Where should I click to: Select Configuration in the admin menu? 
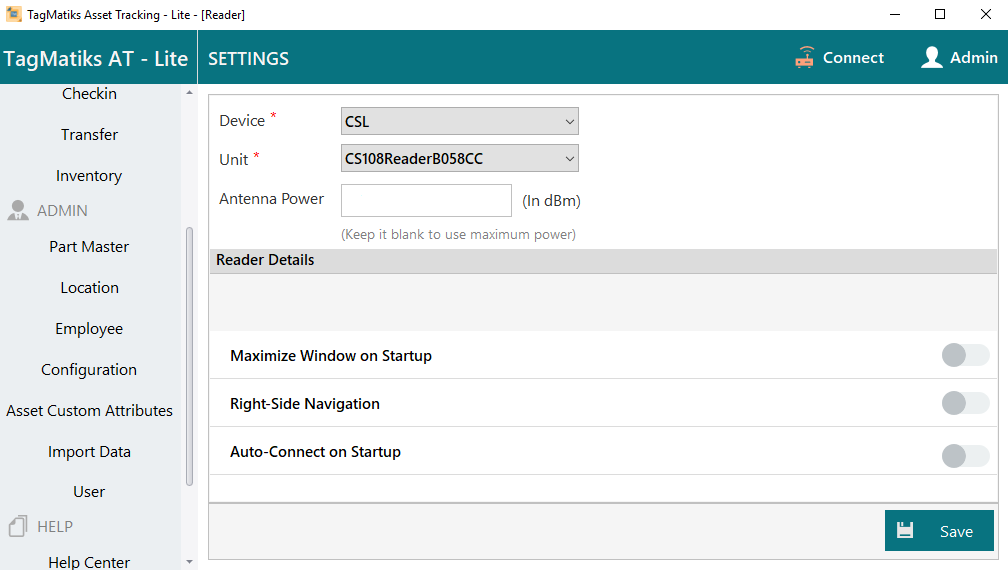coord(89,370)
